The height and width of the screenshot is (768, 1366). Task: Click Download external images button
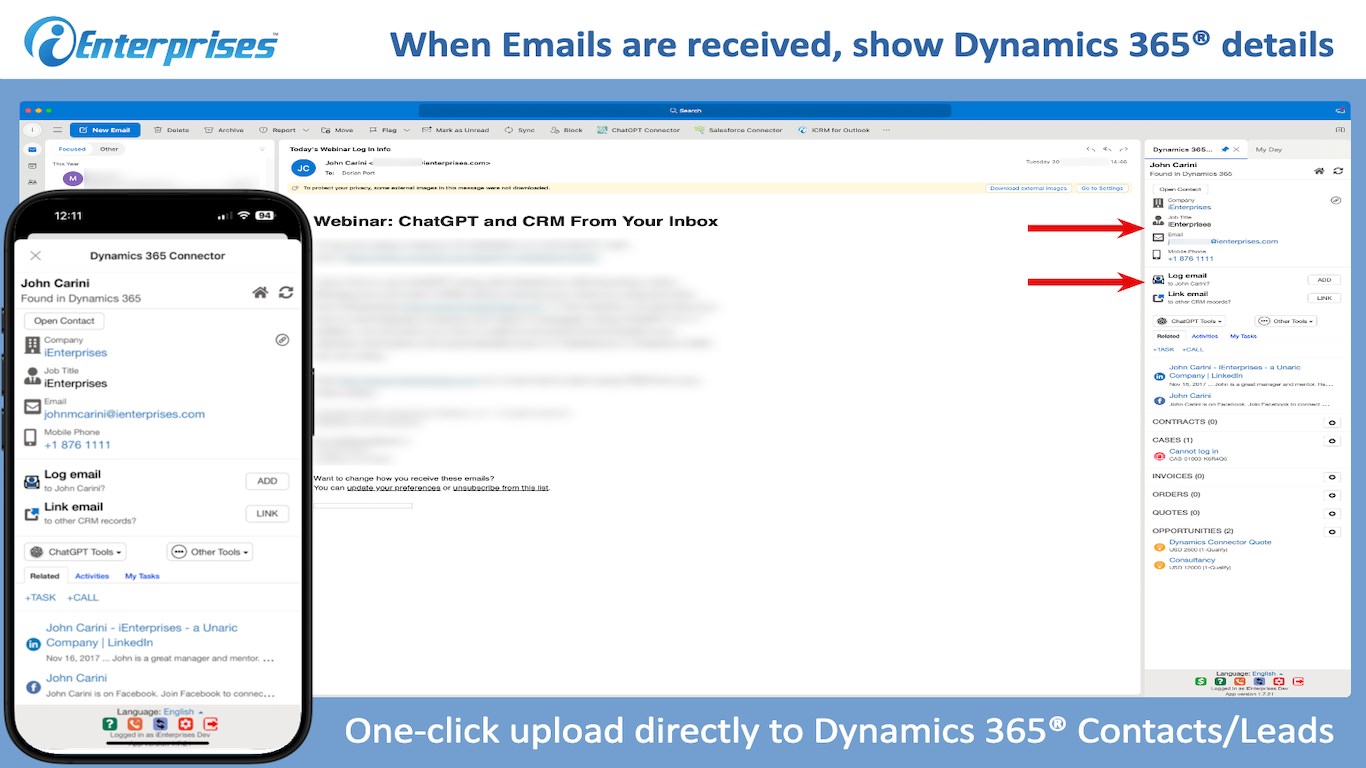point(1029,188)
